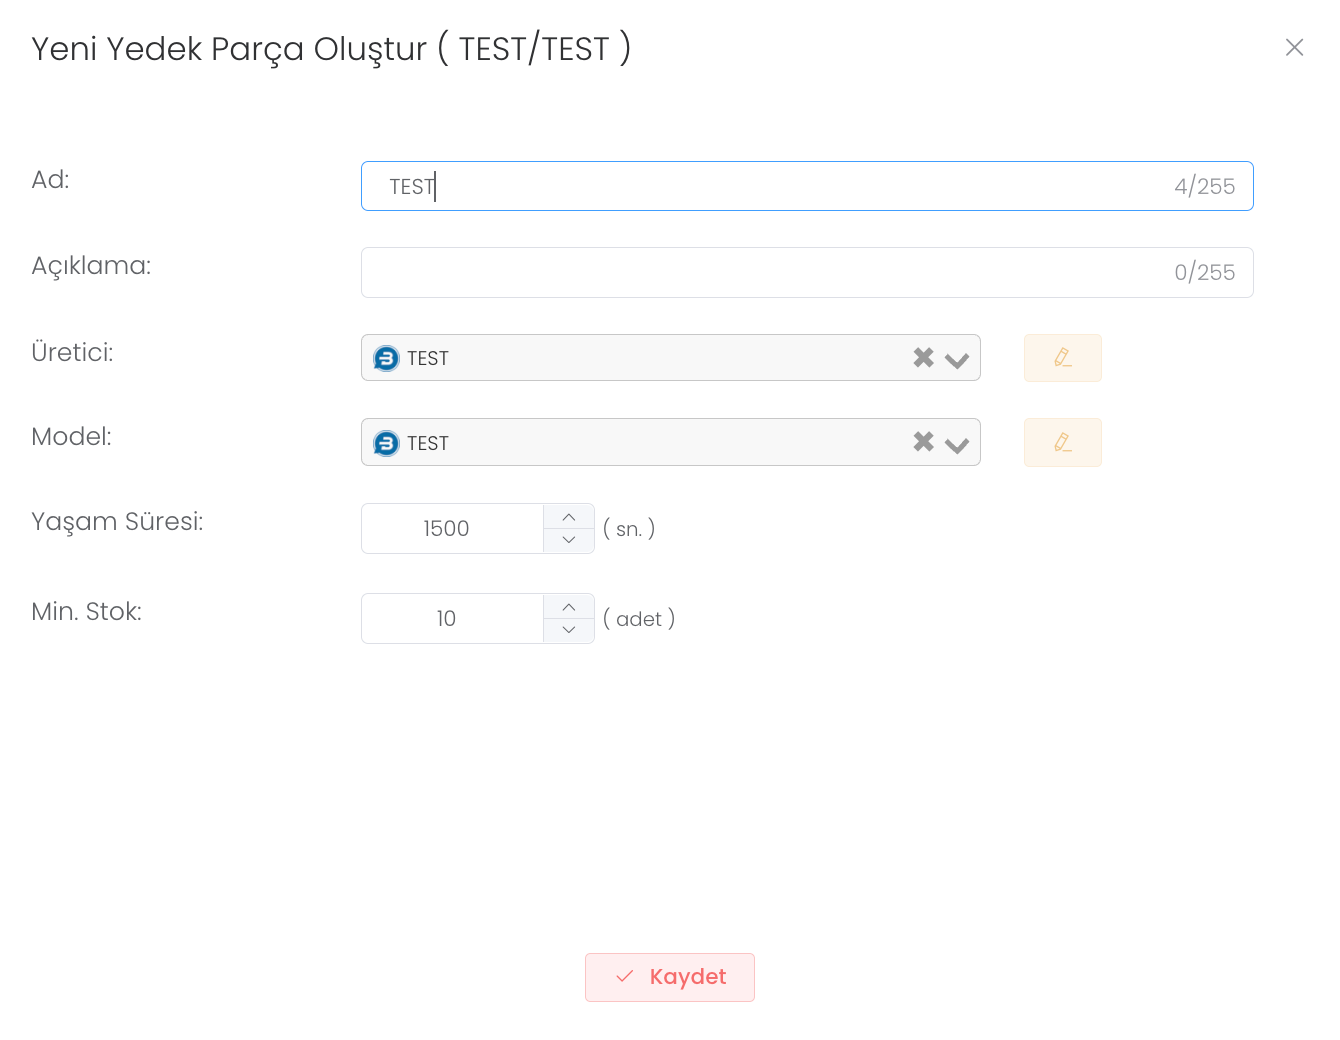Click the edit pencil icon next to Model
Viewport: 1340px width, 1040px height.
pos(1062,442)
